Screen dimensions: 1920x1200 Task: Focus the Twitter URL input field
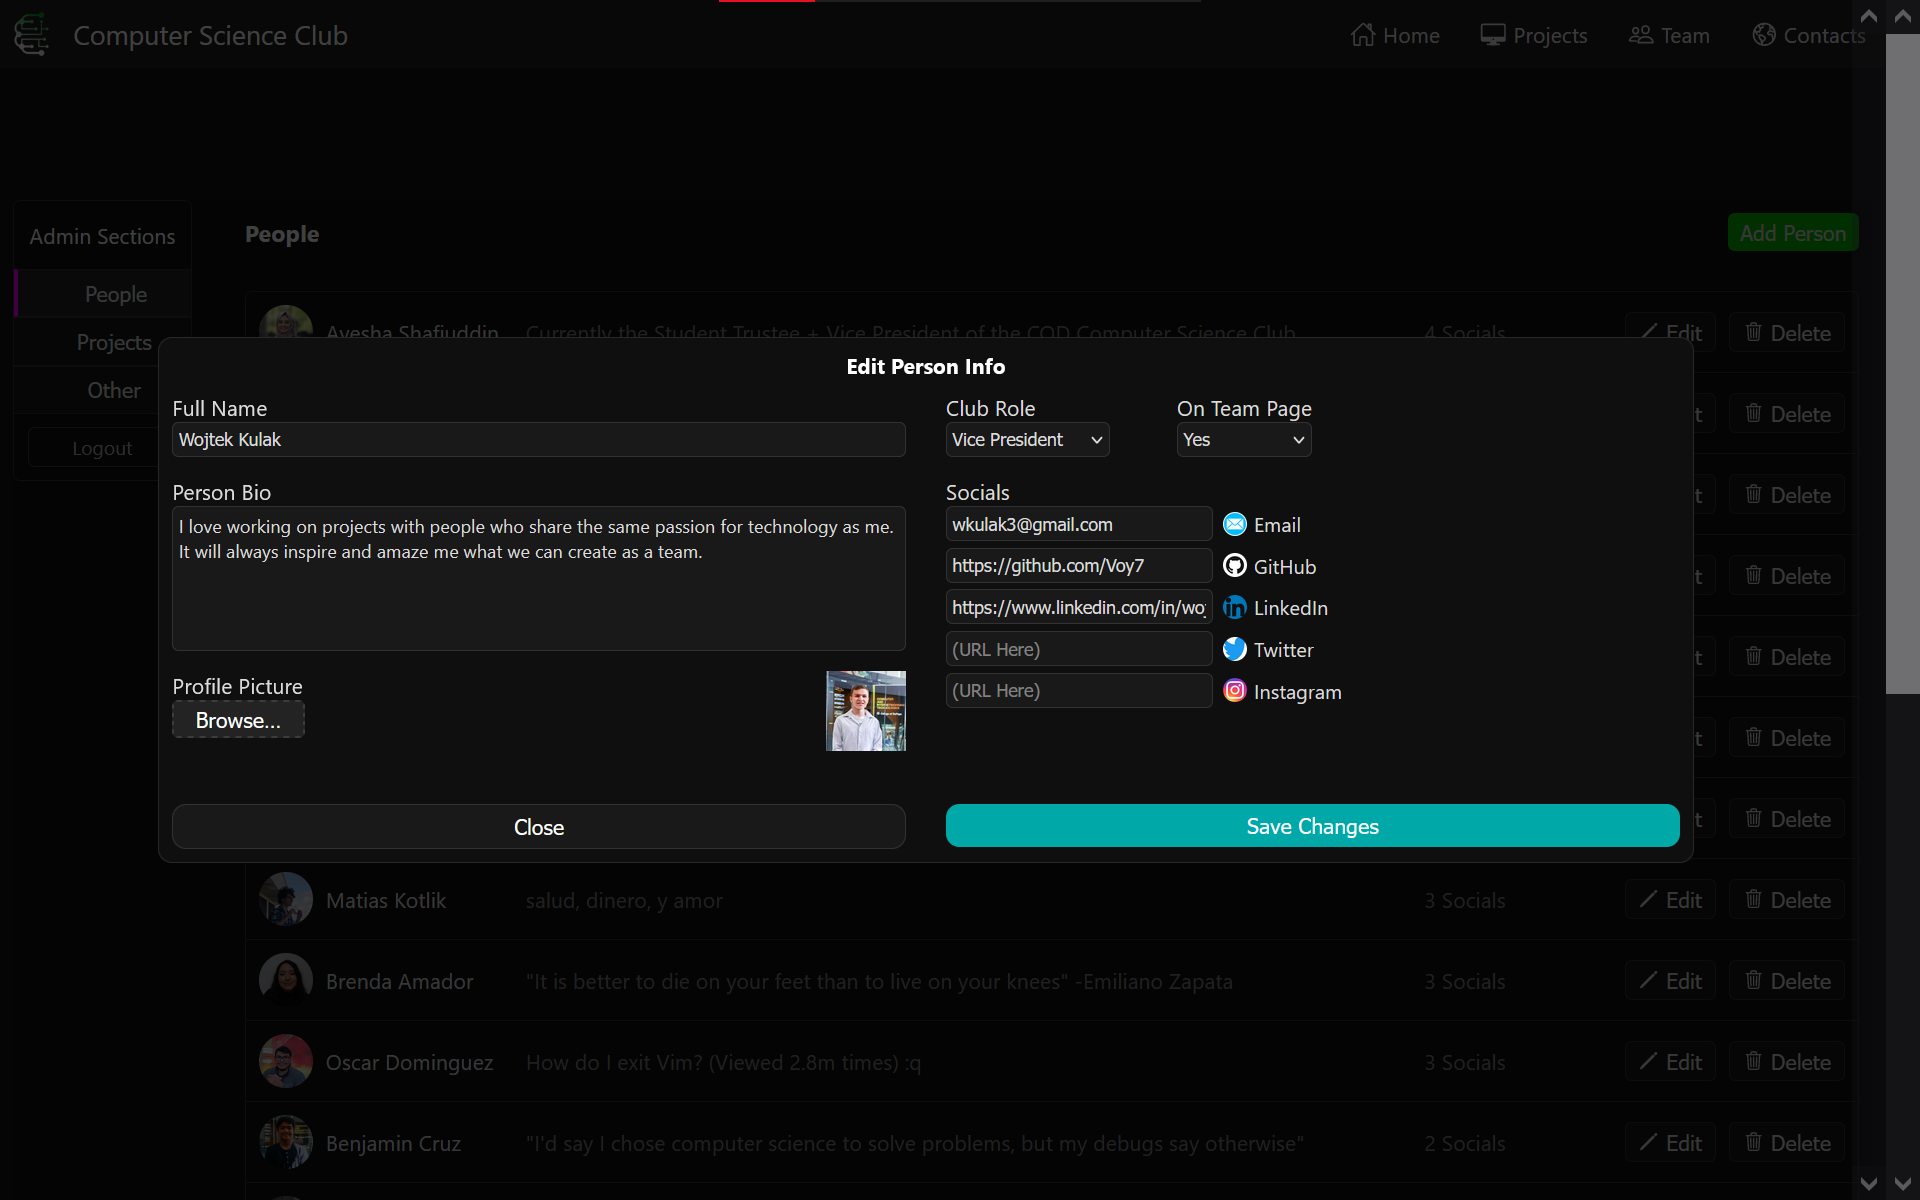click(x=1078, y=650)
